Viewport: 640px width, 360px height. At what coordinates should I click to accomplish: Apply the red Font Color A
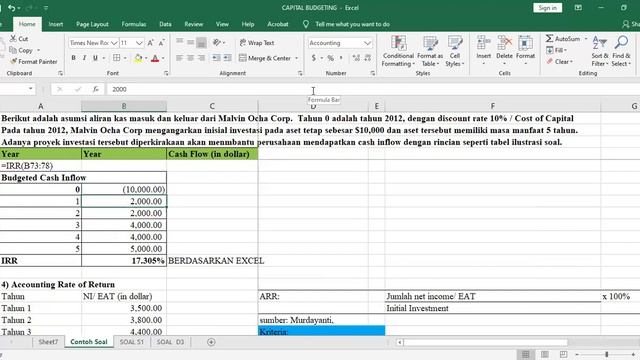tap(155, 58)
